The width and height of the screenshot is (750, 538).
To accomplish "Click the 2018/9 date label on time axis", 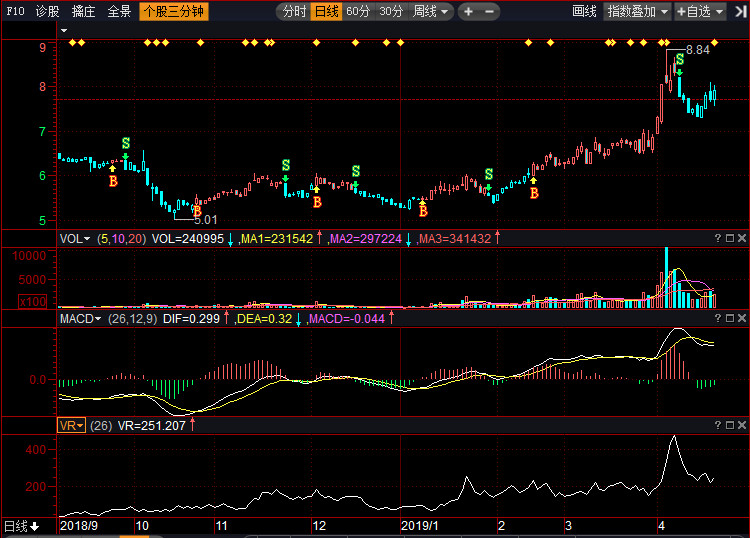I will pyautogui.click(x=79, y=526).
